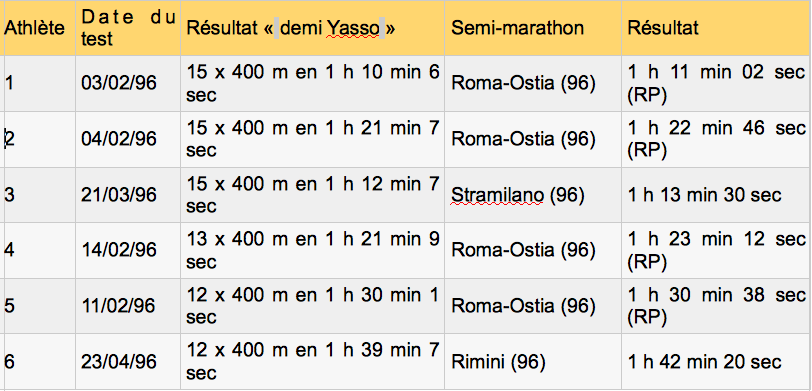The image size is (812, 391).
Task: Click the underlined word Yasso
Action: point(356,28)
